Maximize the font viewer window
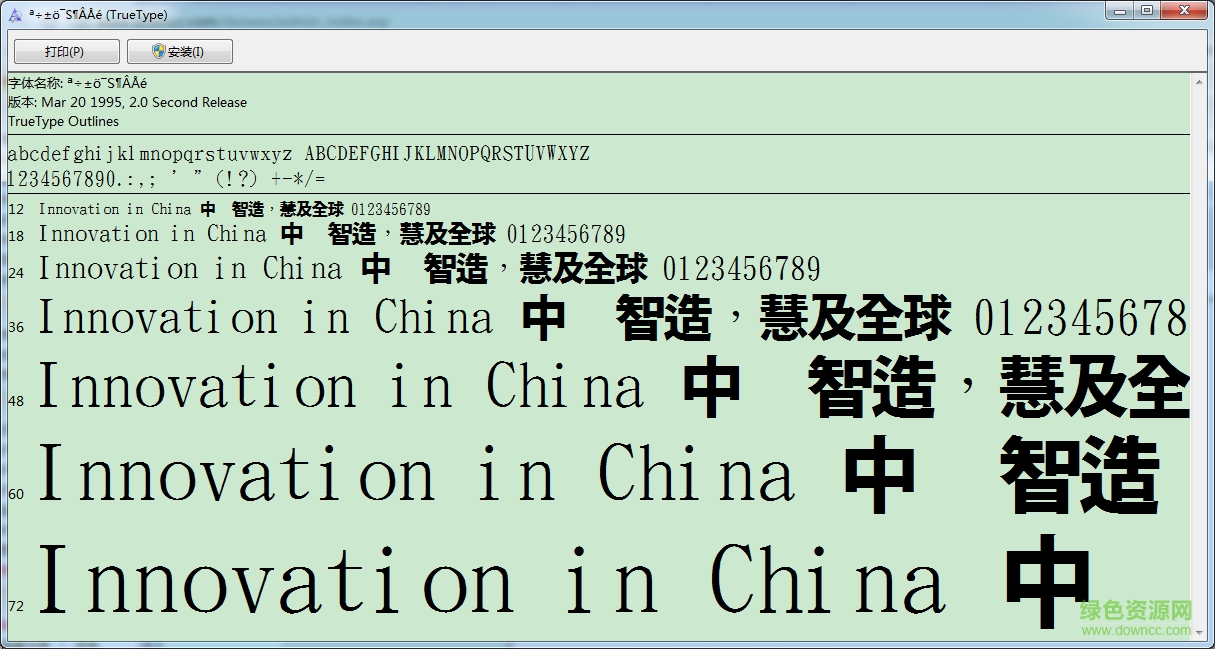This screenshot has width=1215, height=649. (x=1147, y=11)
